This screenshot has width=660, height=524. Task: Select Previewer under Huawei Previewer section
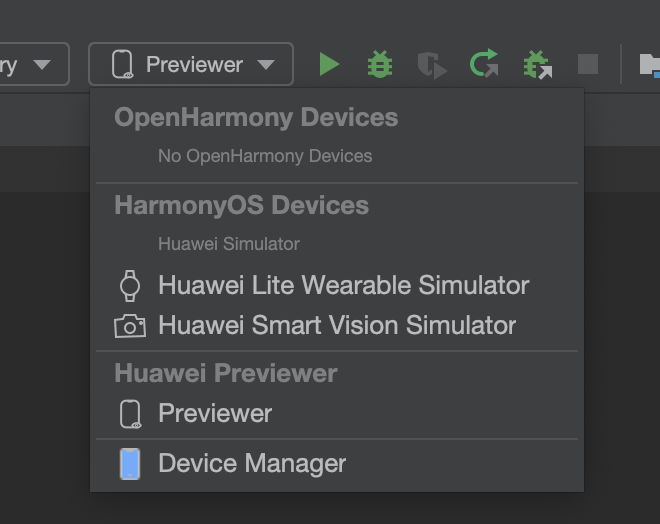tap(215, 413)
